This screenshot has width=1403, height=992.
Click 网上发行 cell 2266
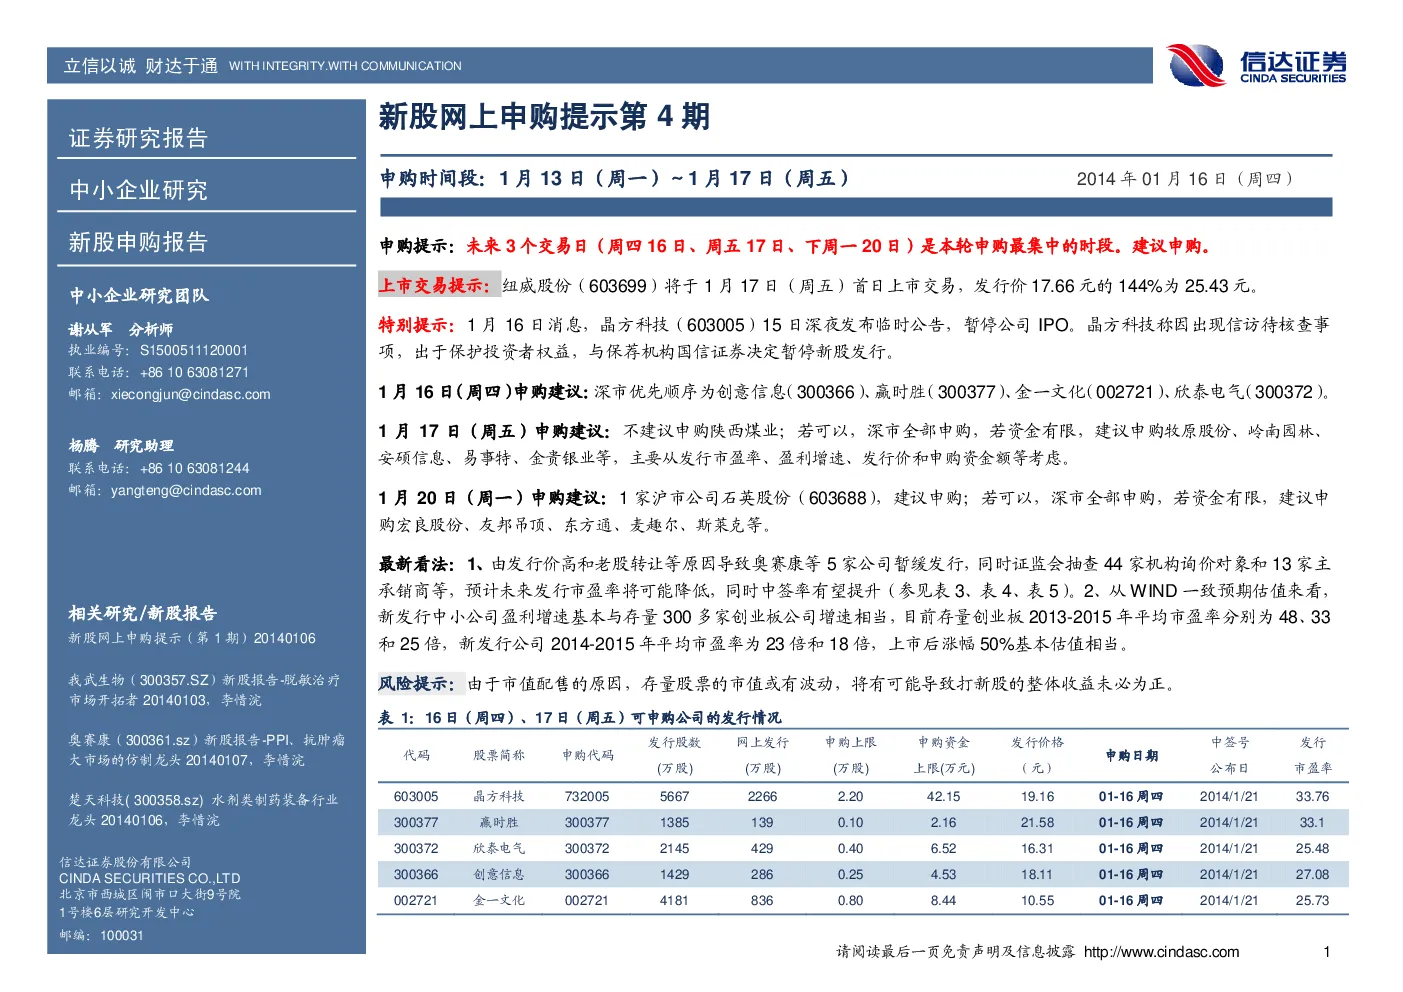click(762, 796)
